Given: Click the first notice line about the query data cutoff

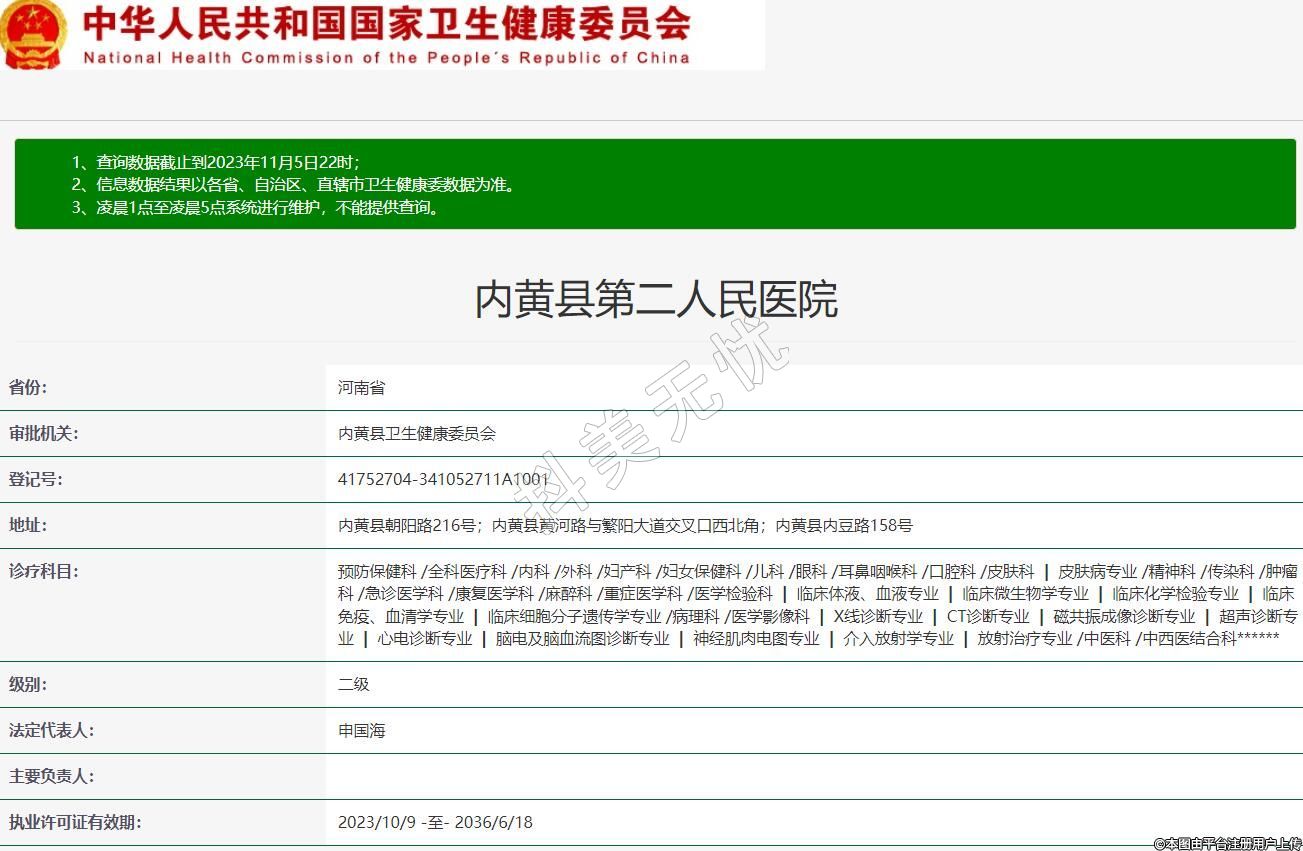Looking at the screenshot, I should (227, 162).
